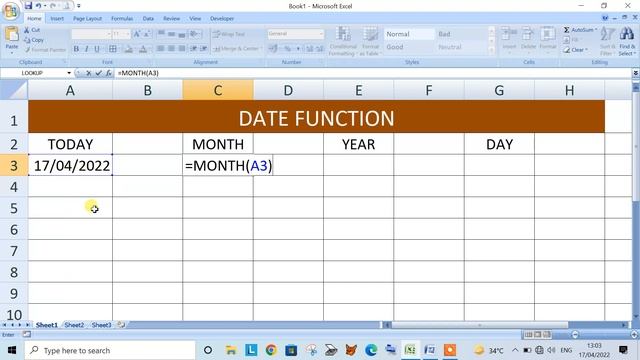Image resolution: width=640 pixels, height=360 pixels.
Task: Click in the formula bar text
Action: tap(138, 73)
